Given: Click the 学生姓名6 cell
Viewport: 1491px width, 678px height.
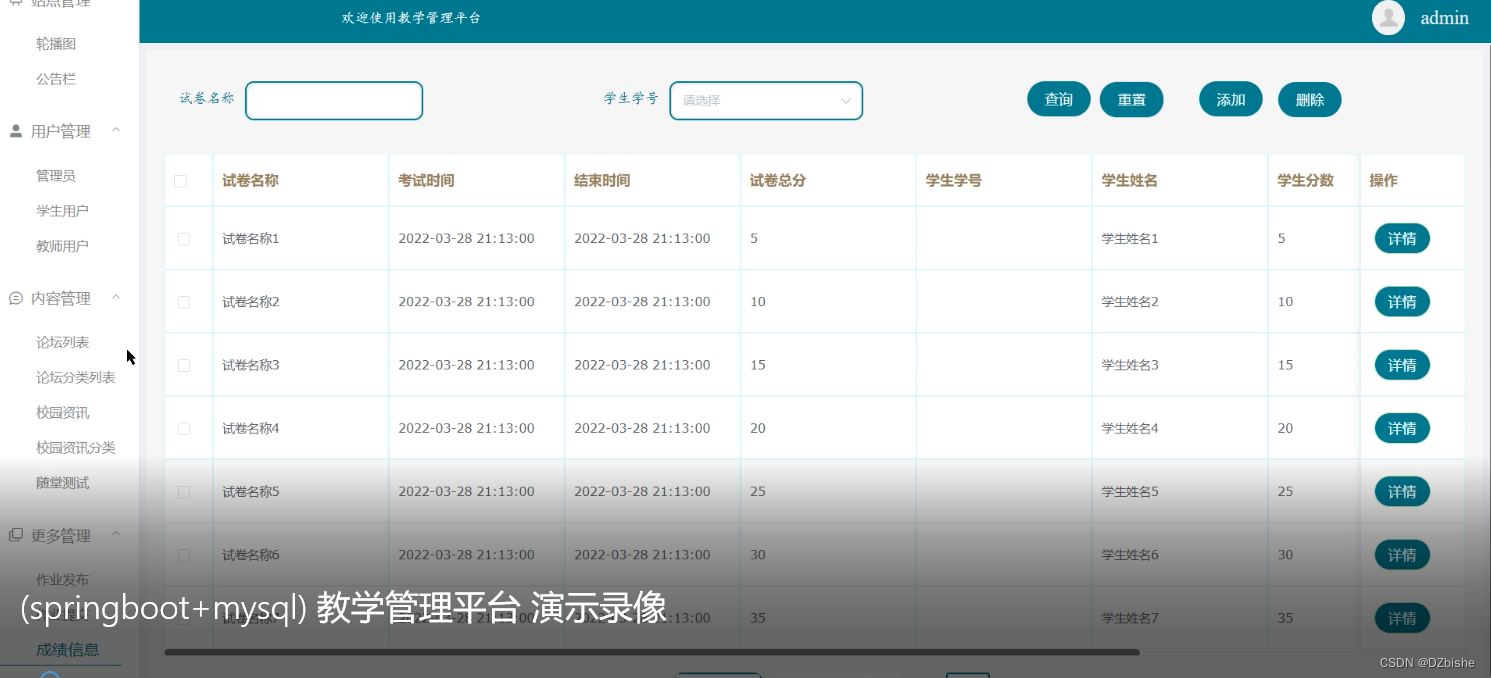Looking at the screenshot, I should tap(1130, 555).
